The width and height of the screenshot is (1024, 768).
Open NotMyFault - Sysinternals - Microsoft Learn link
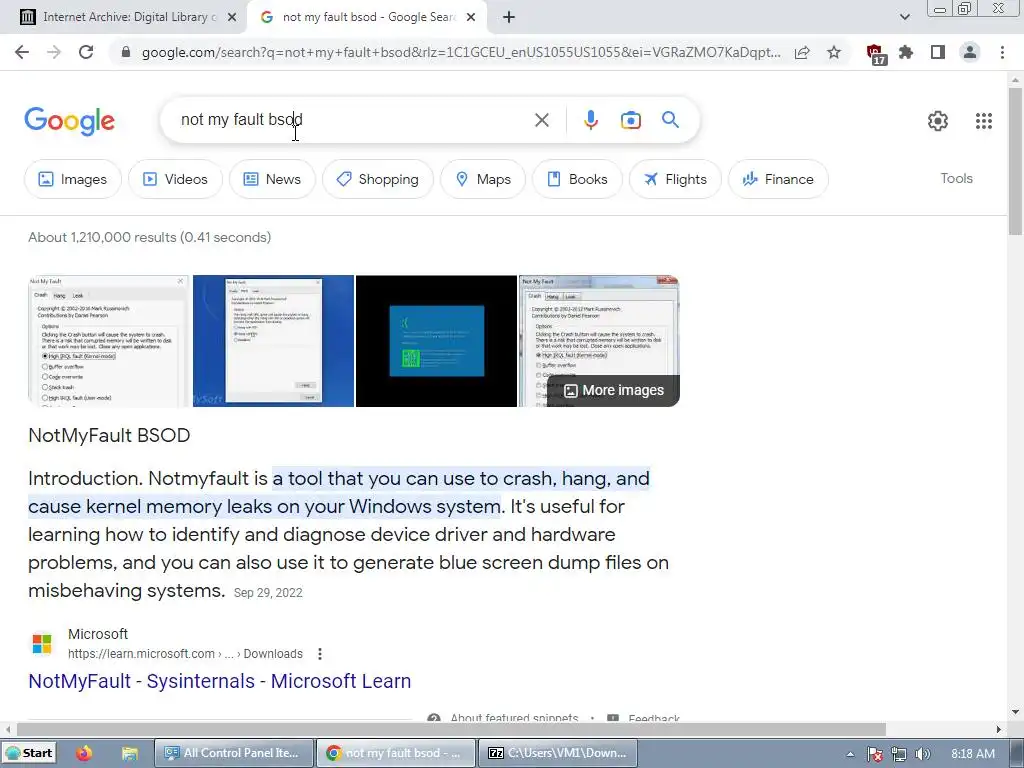(x=219, y=680)
